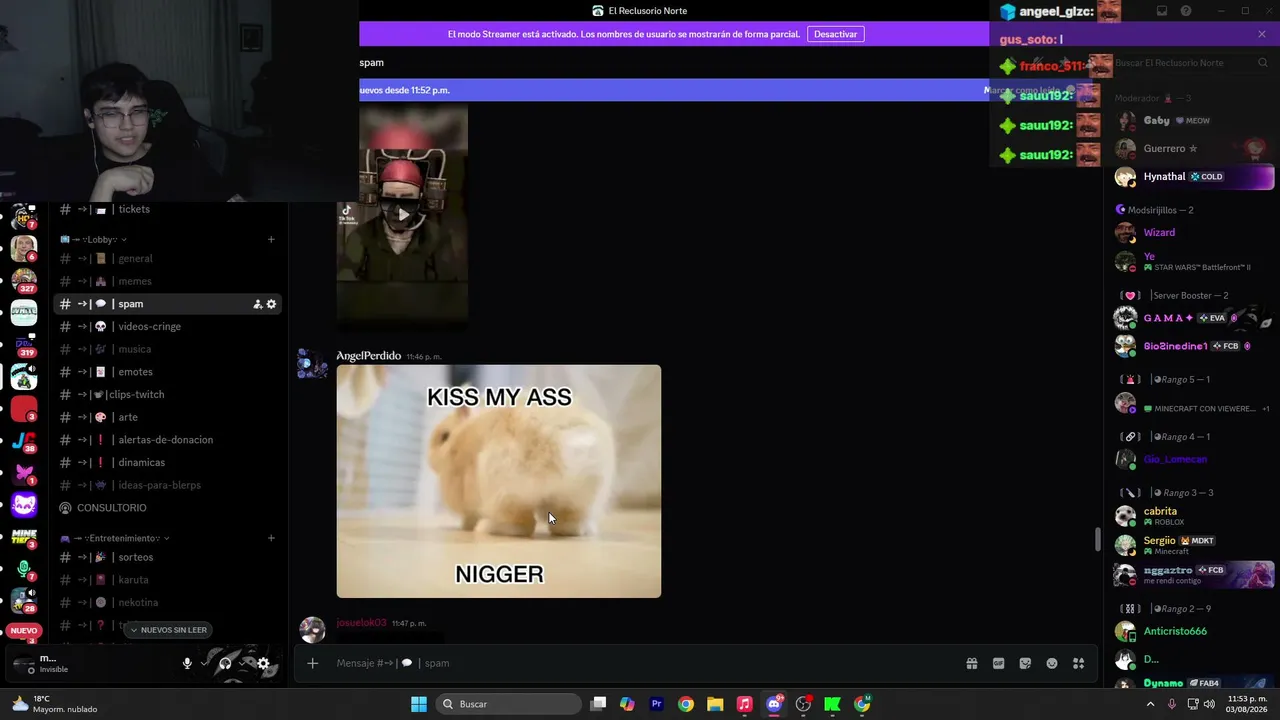Open audio output options arrow
Screen dimensions: 1280x720
click(x=242, y=663)
